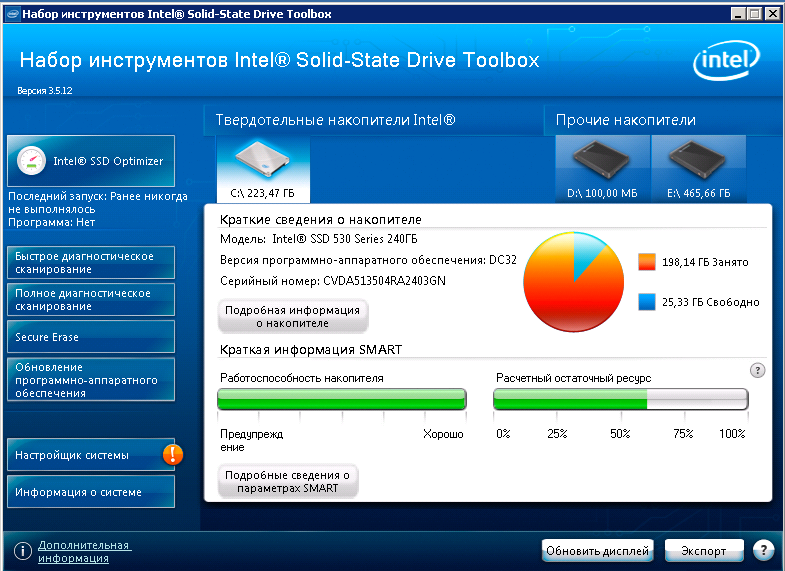The image size is (785, 571).
Task: Click the model text Intel® SSD 530 Series 240ГБ
Action: click(x=345, y=239)
